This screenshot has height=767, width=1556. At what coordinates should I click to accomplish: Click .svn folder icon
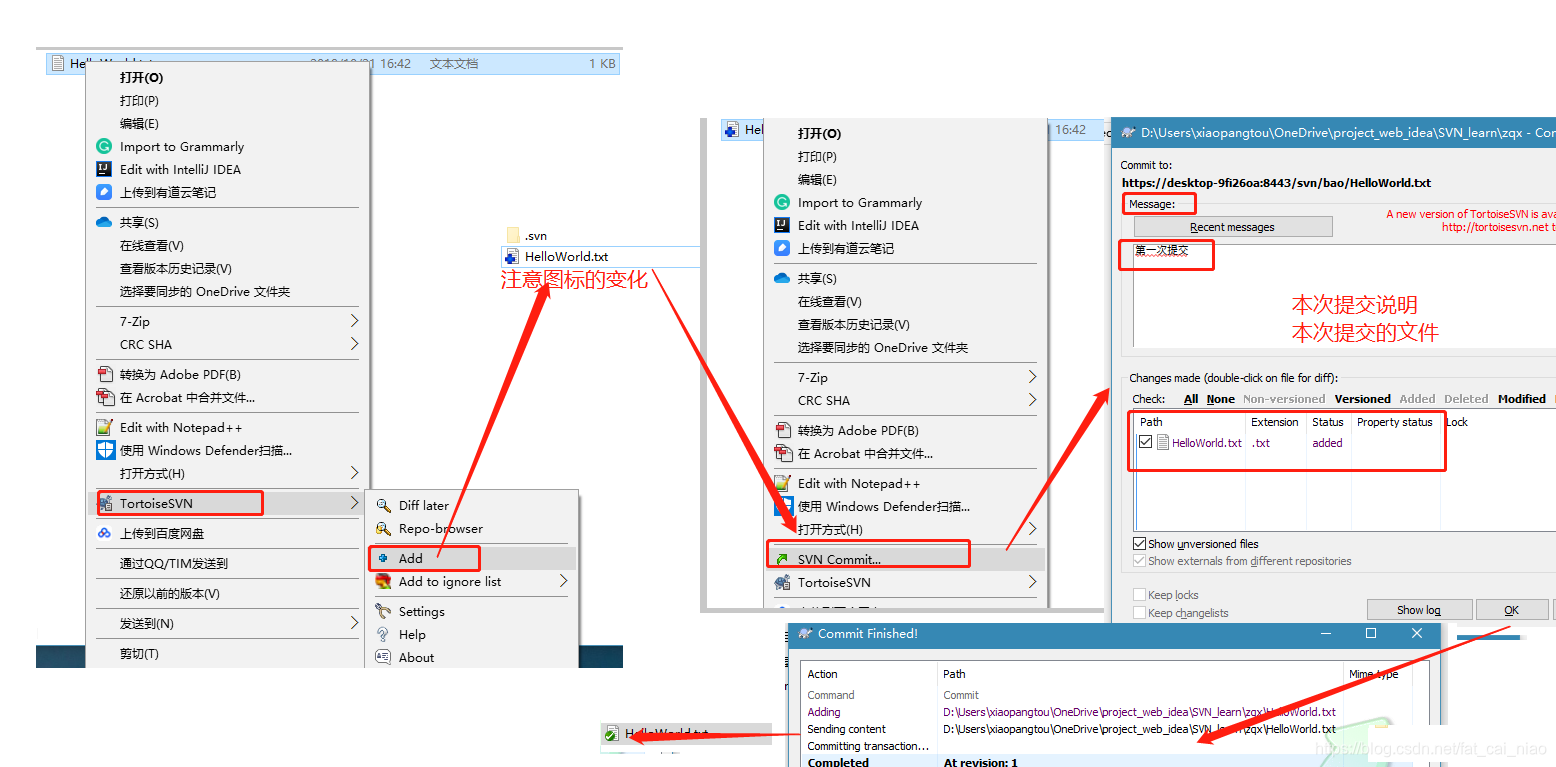(x=513, y=235)
